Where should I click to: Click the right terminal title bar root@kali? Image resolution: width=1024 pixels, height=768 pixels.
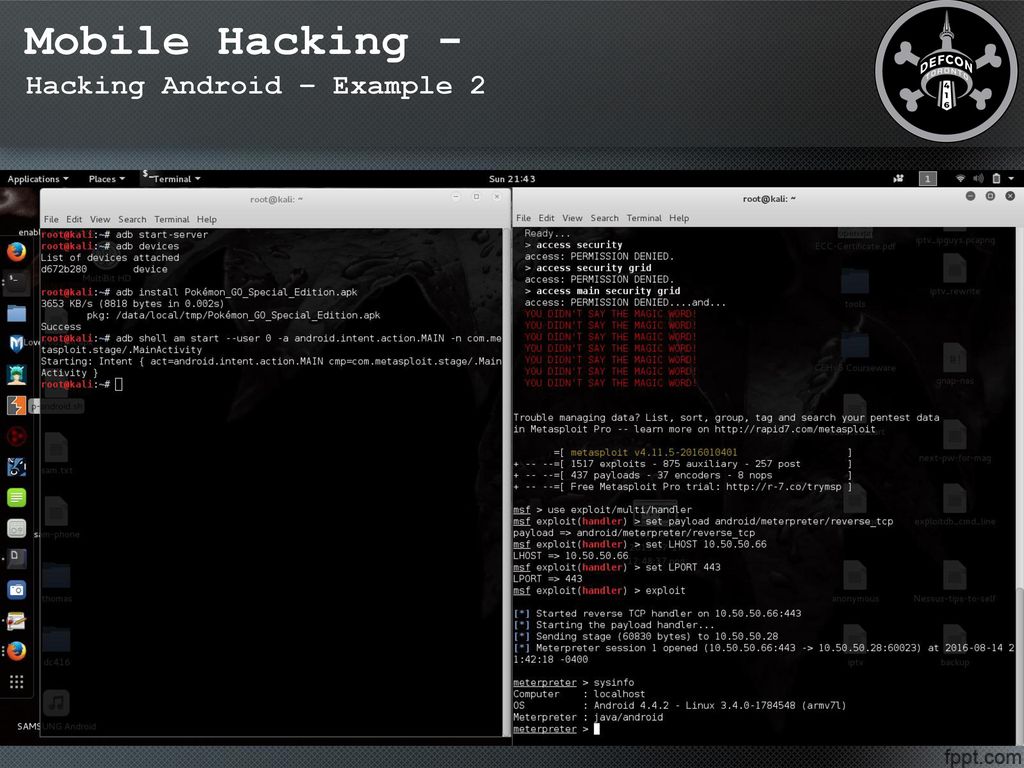(769, 199)
